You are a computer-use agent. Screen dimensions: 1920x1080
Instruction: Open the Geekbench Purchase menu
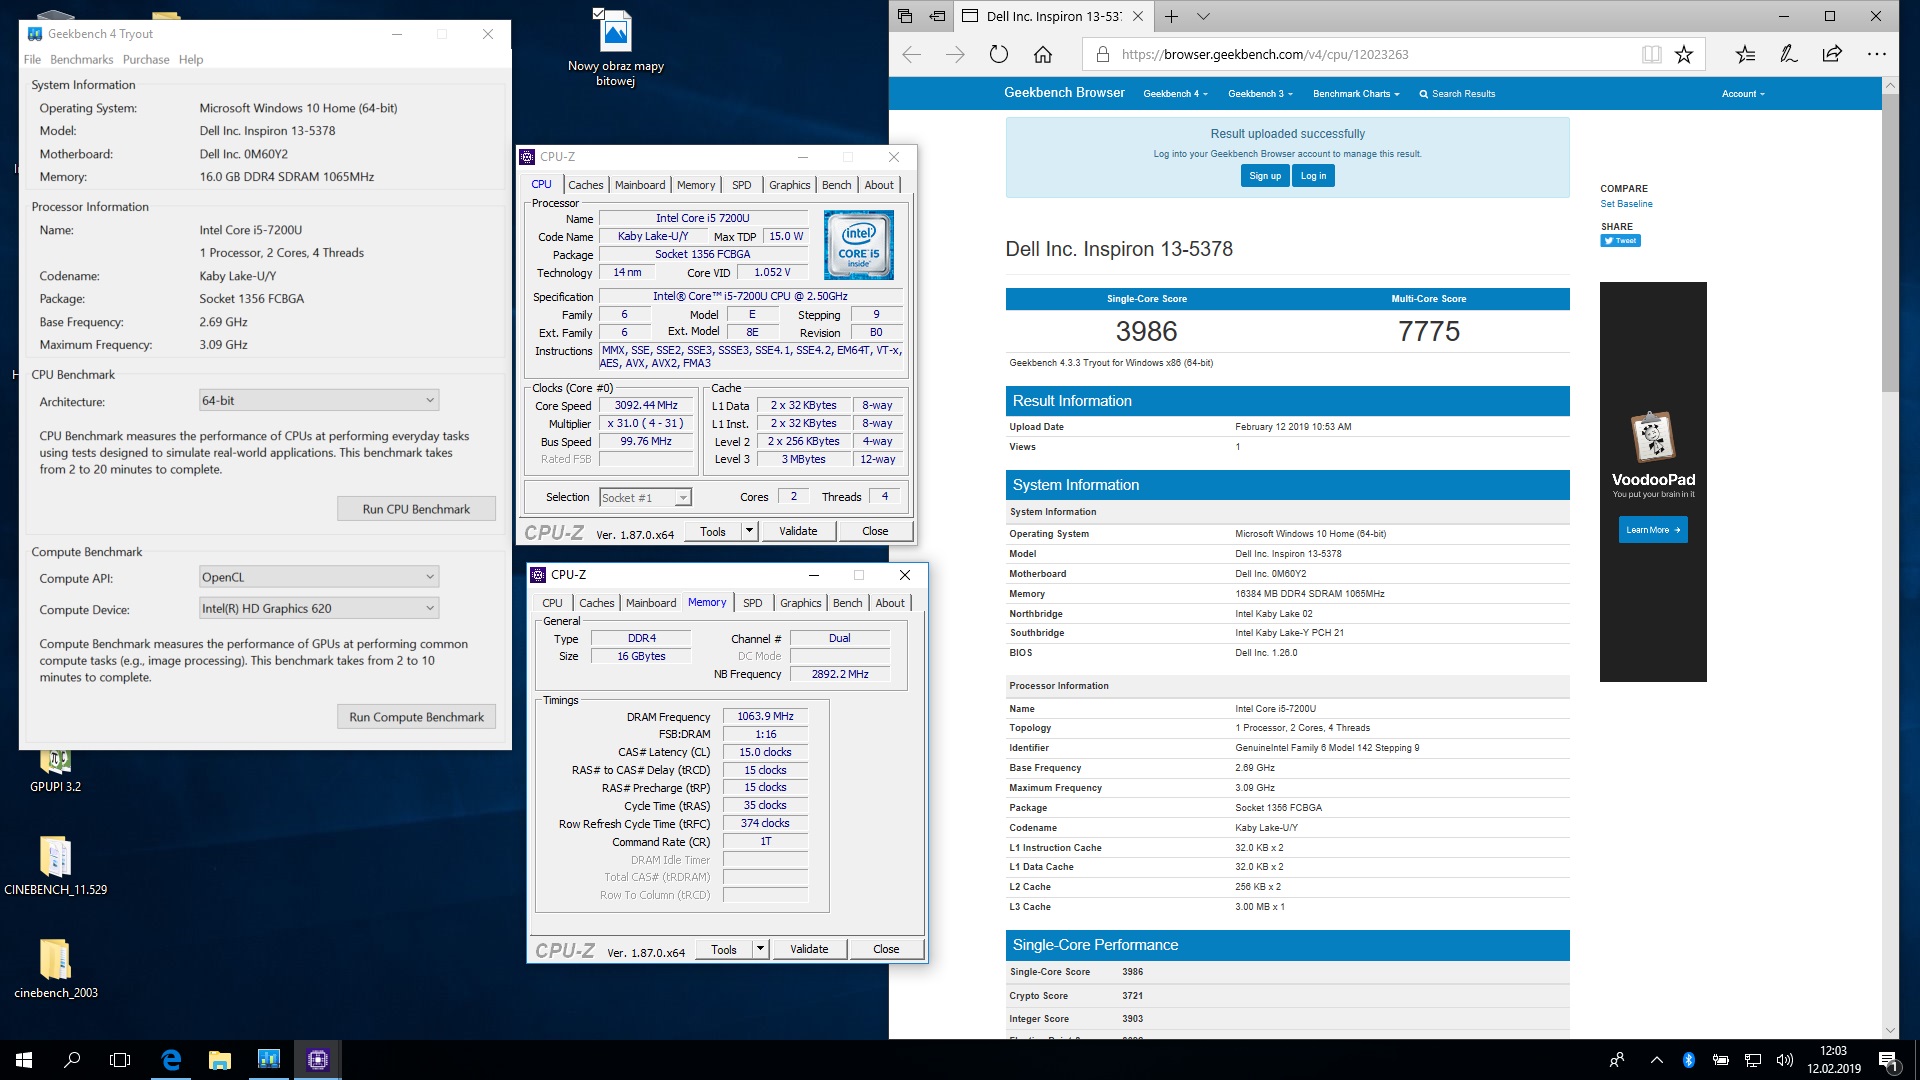click(x=146, y=59)
